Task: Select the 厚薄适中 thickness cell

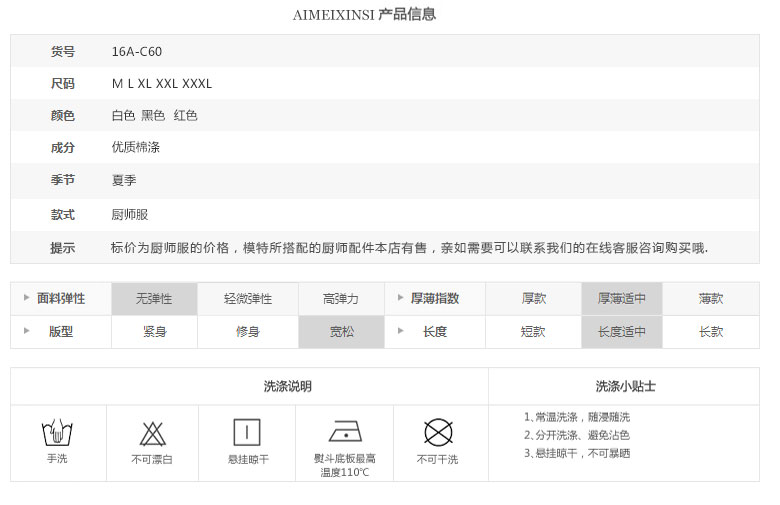Action: pos(622,299)
